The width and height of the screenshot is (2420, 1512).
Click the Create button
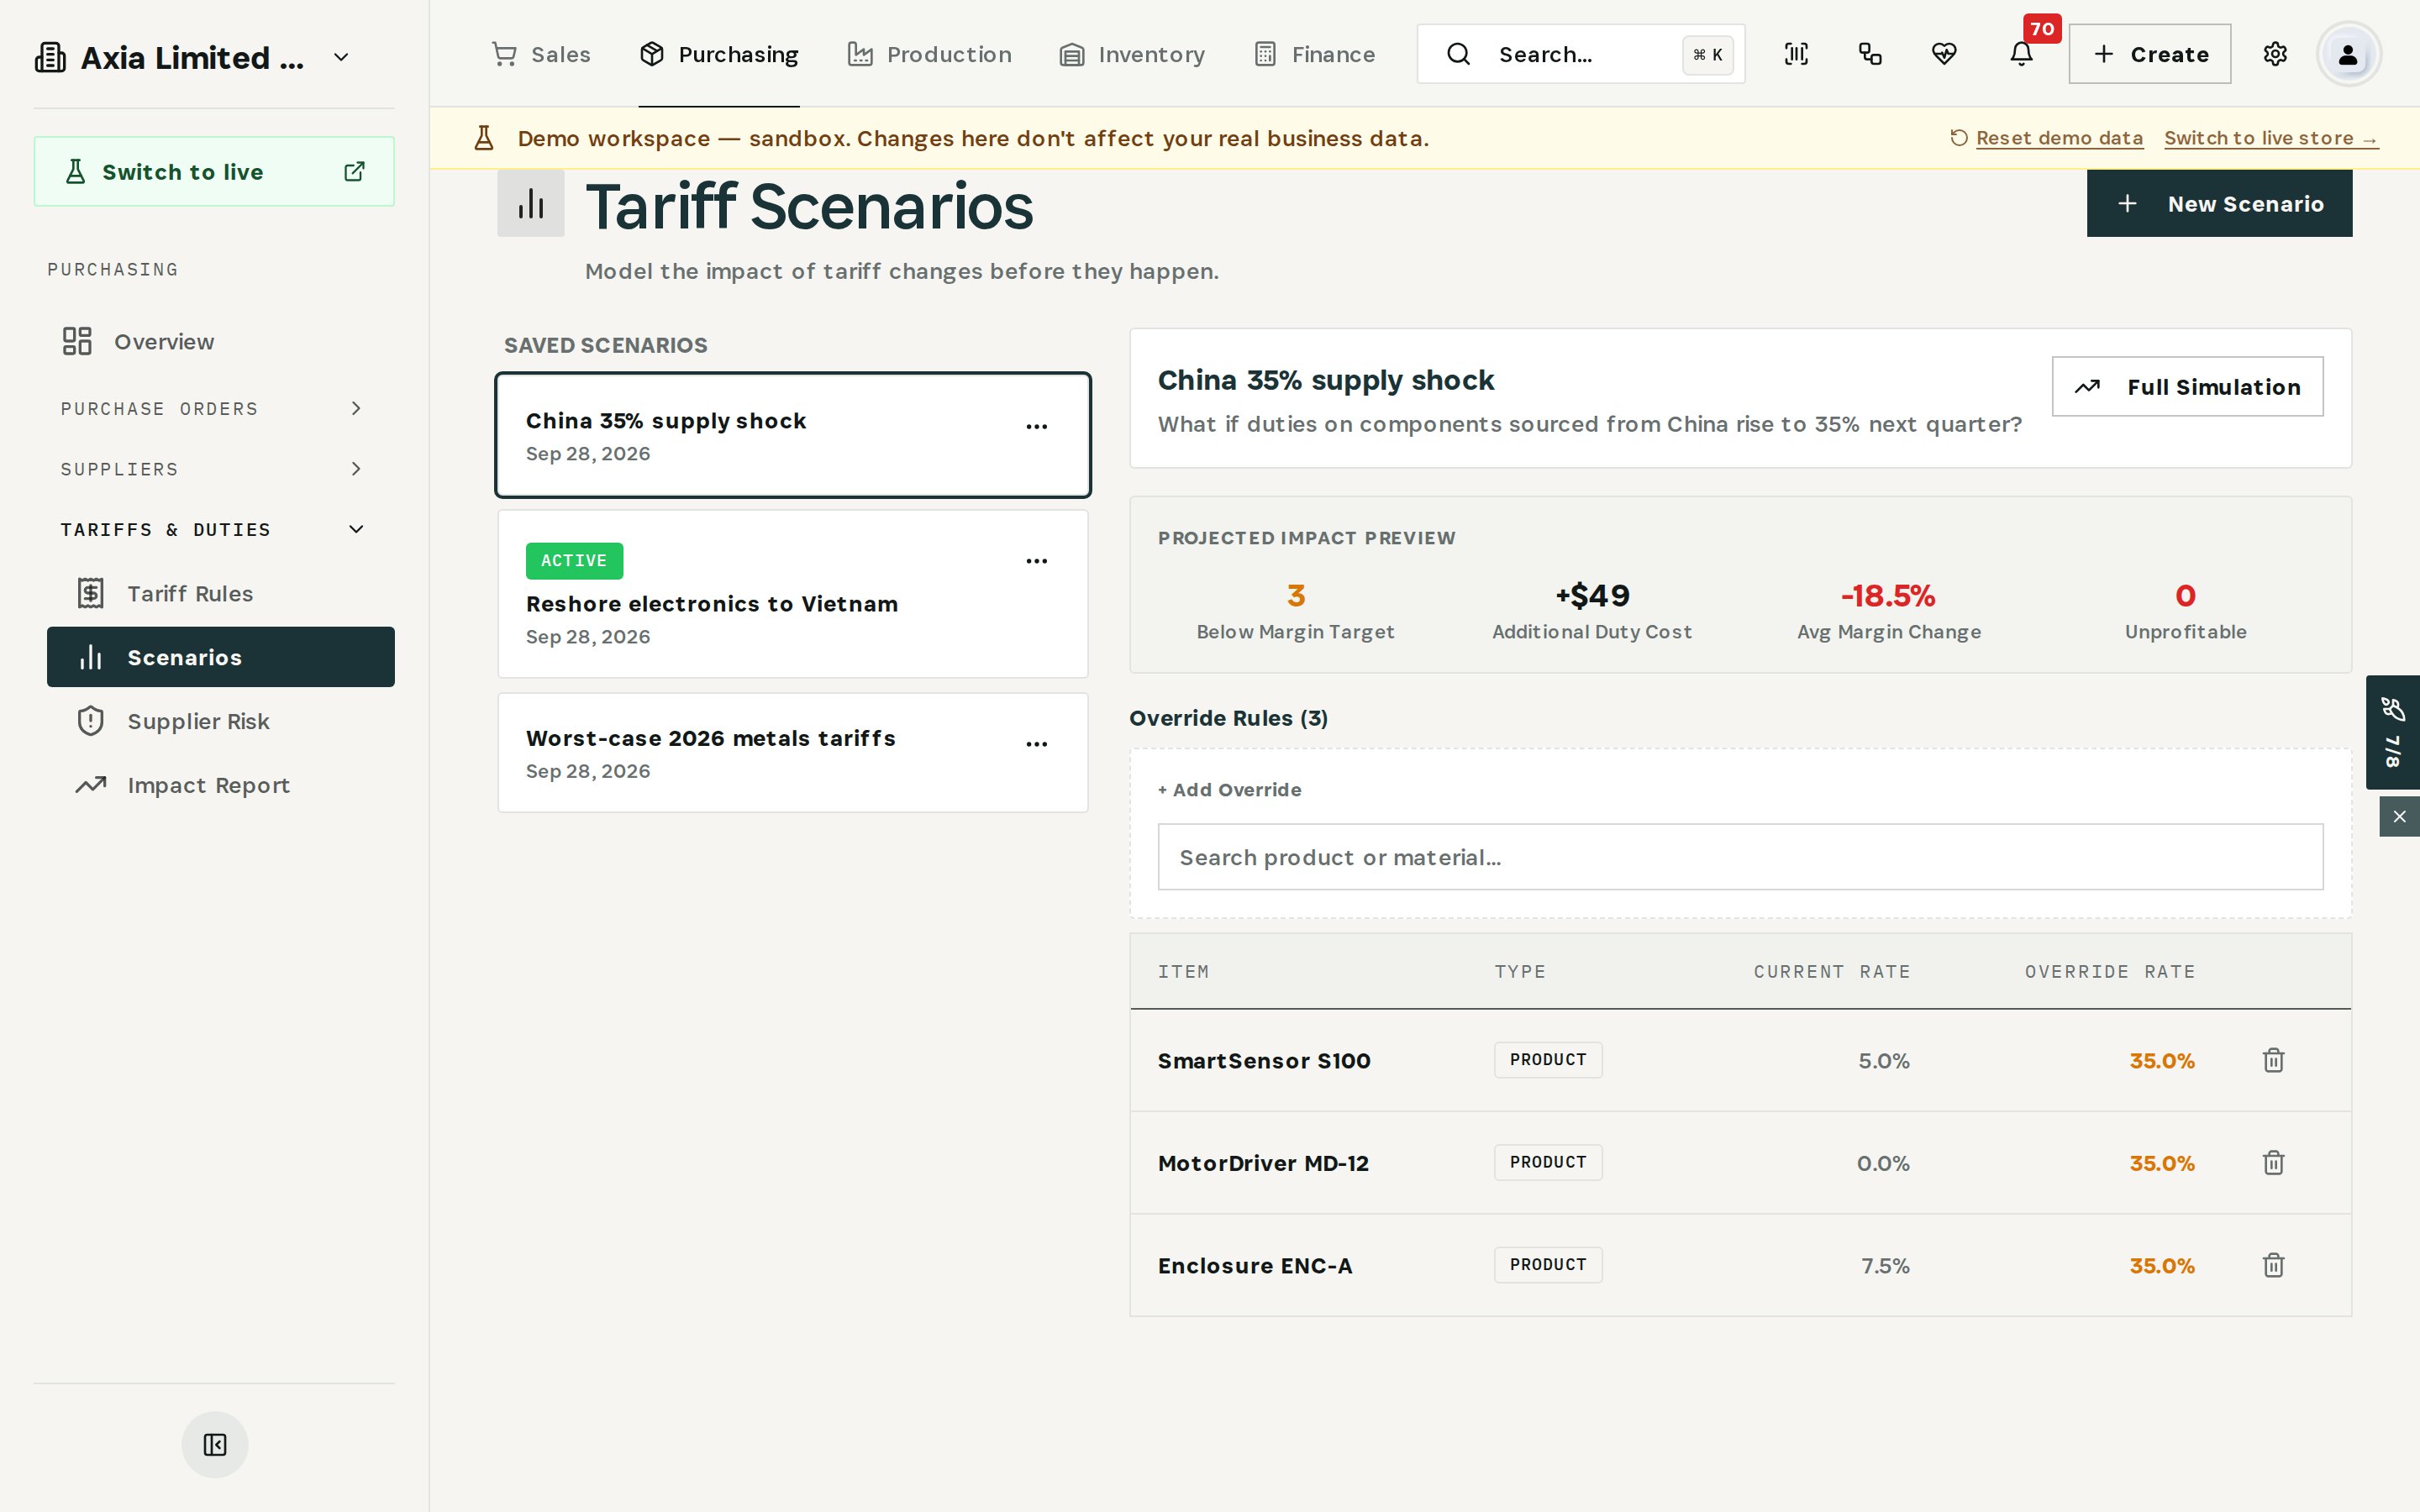2149,54
